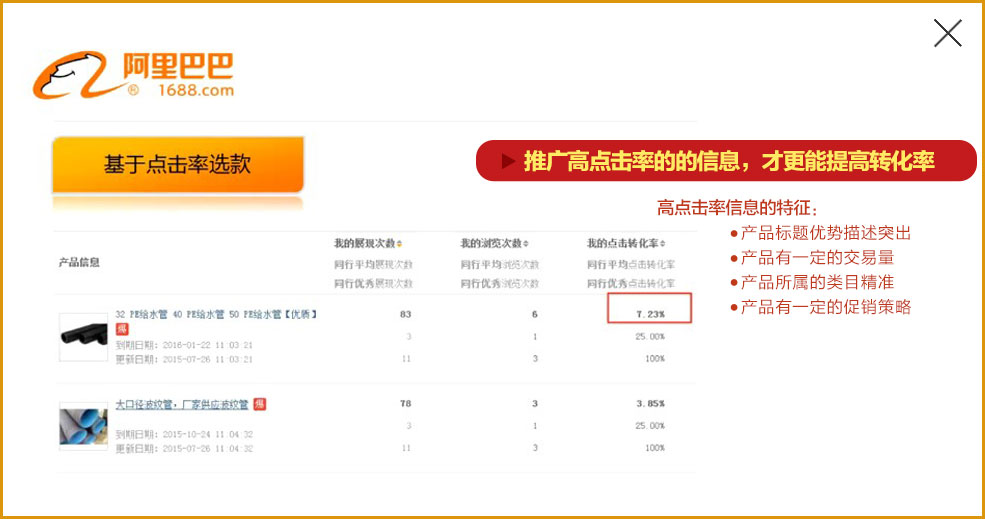The height and width of the screenshot is (519, 985).
Task: Sort by 我的浏览次数 arrow icon
Action: [x=526, y=244]
